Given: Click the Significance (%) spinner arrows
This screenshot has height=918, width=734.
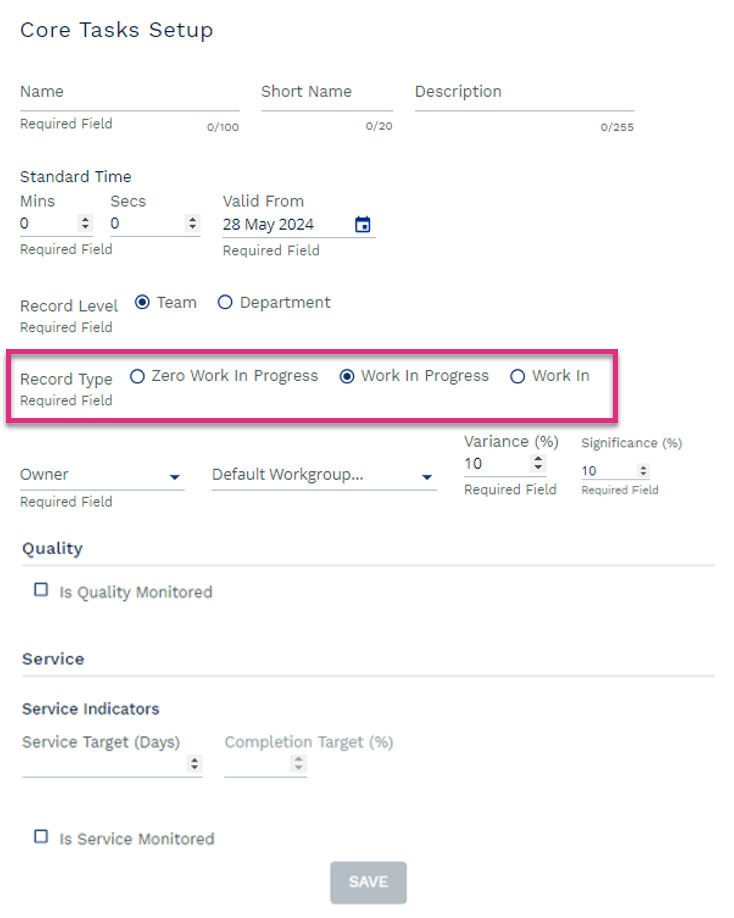Looking at the screenshot, I should coord(643,471).
